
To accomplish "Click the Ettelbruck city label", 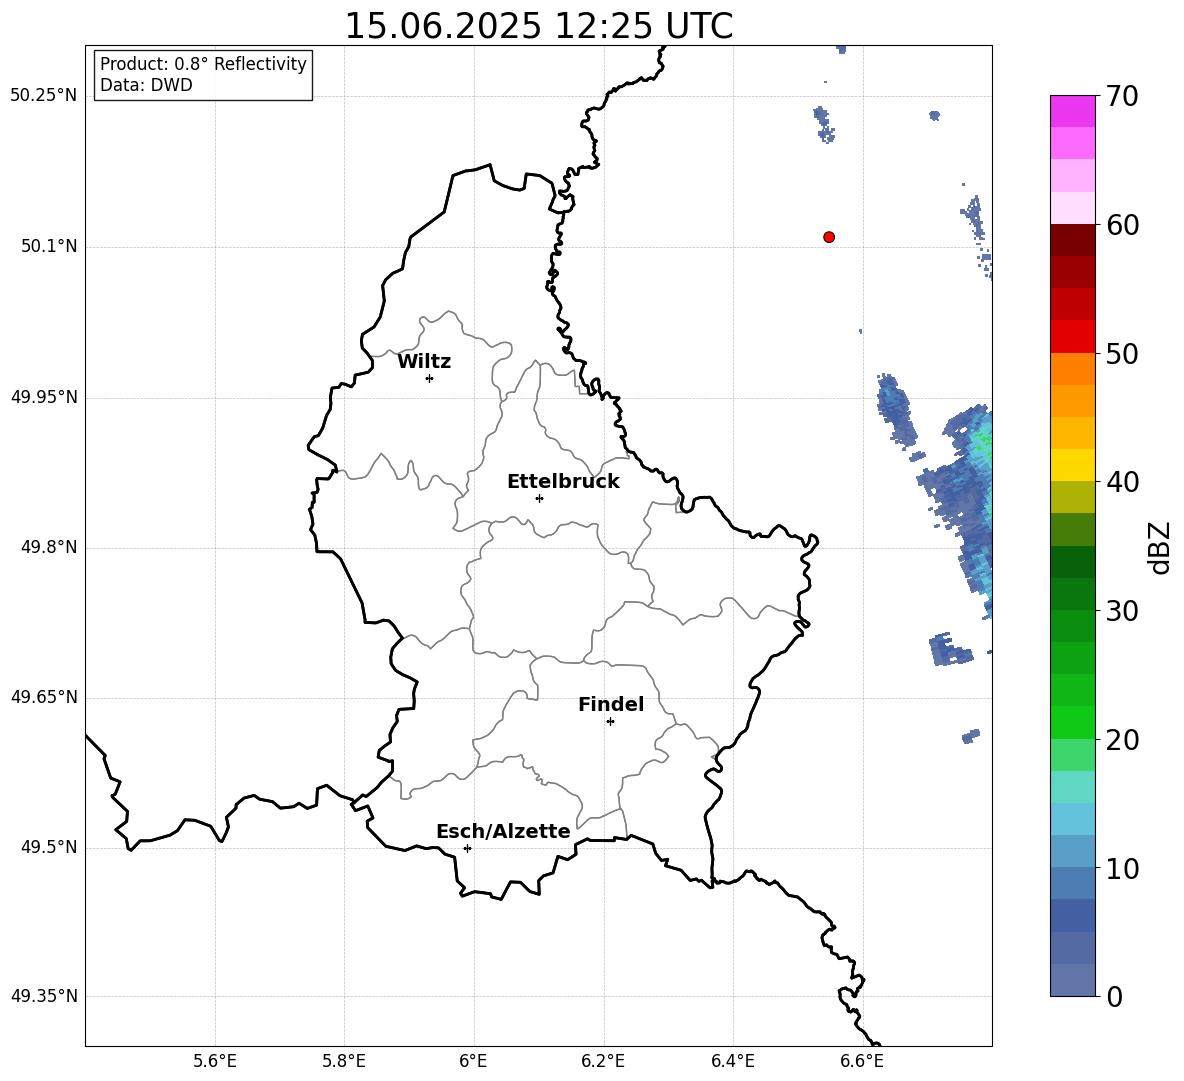I will [x=563, y=482].
